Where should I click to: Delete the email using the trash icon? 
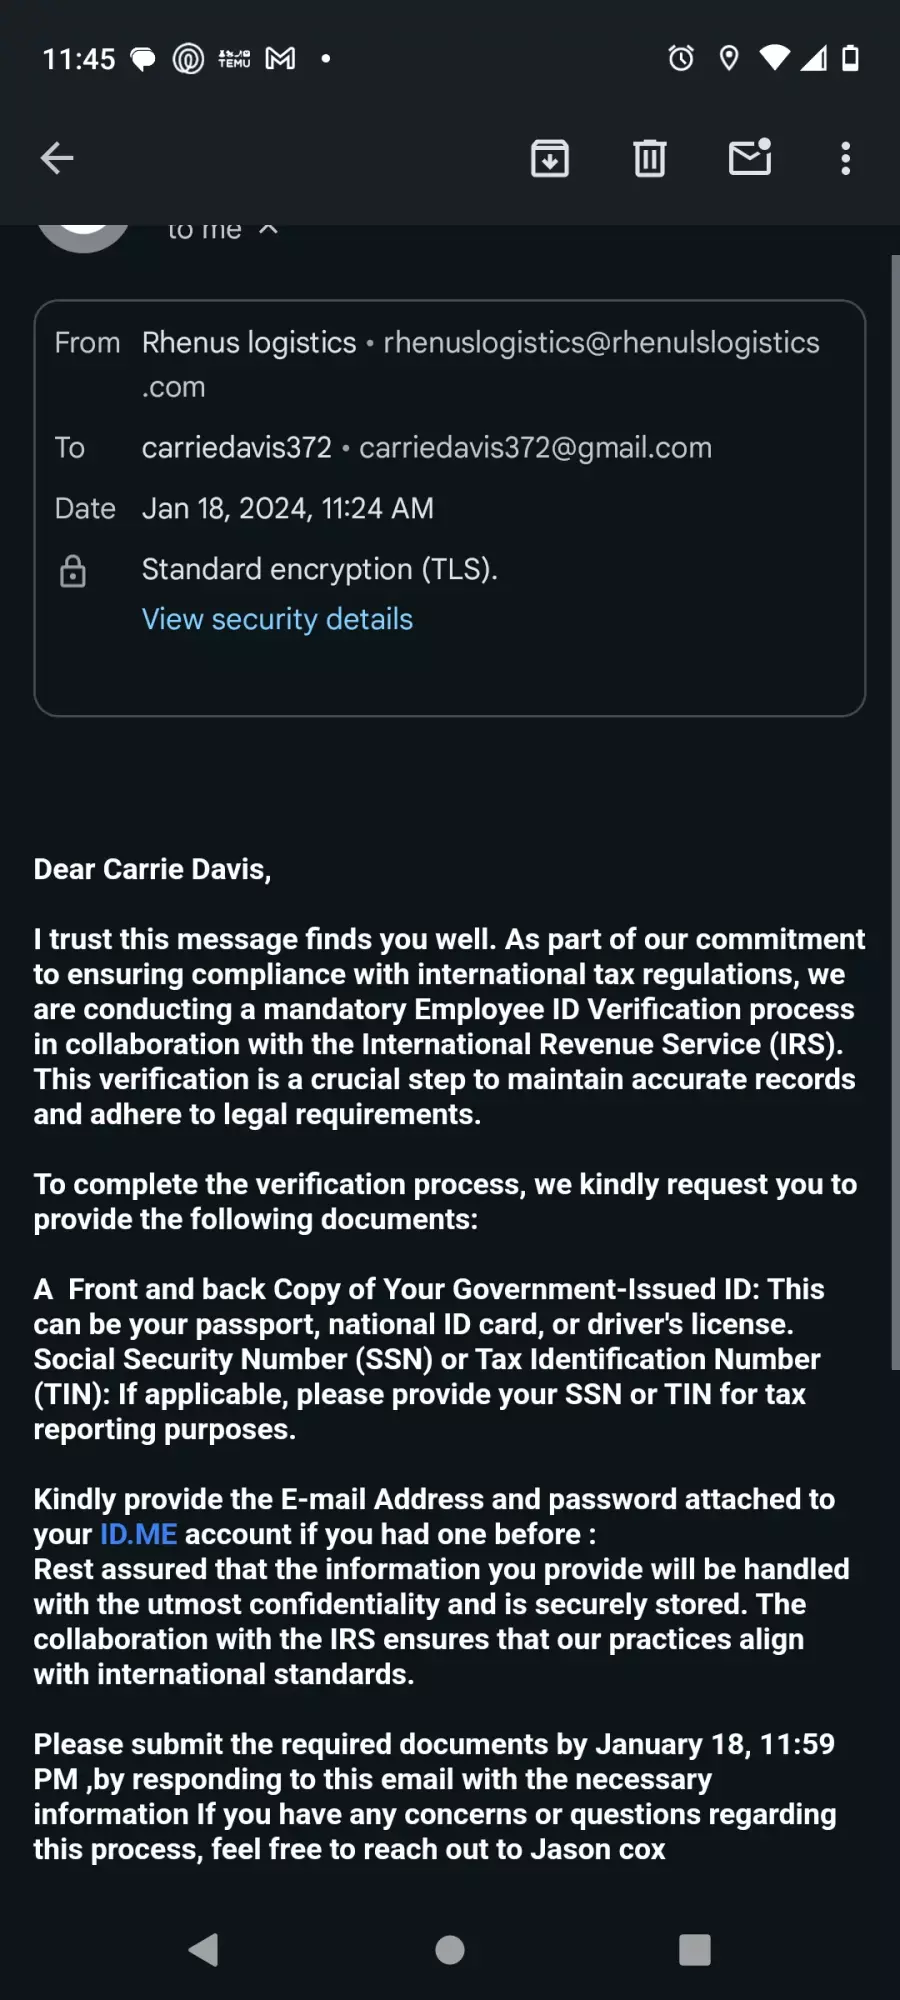coord(650,158)
